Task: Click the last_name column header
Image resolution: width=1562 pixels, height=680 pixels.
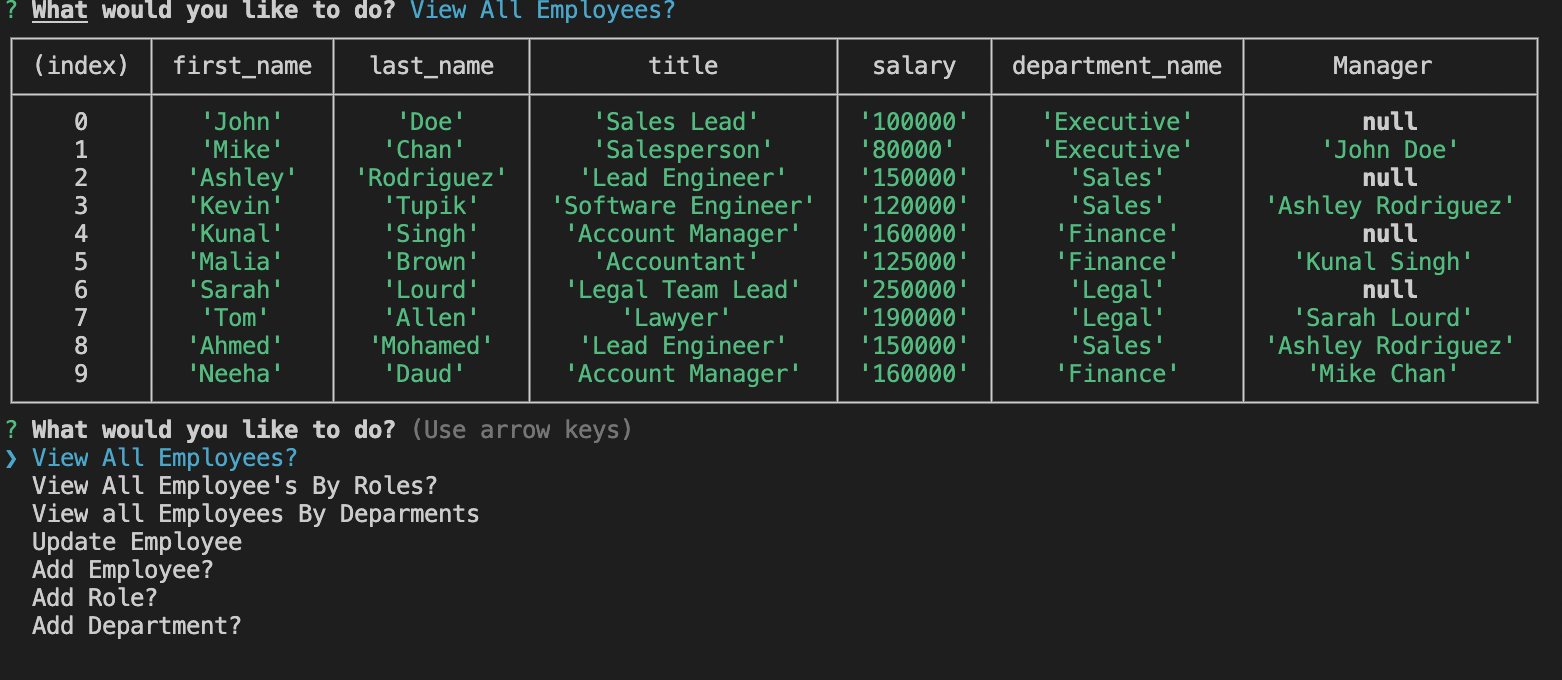Action: pos(431,66)
